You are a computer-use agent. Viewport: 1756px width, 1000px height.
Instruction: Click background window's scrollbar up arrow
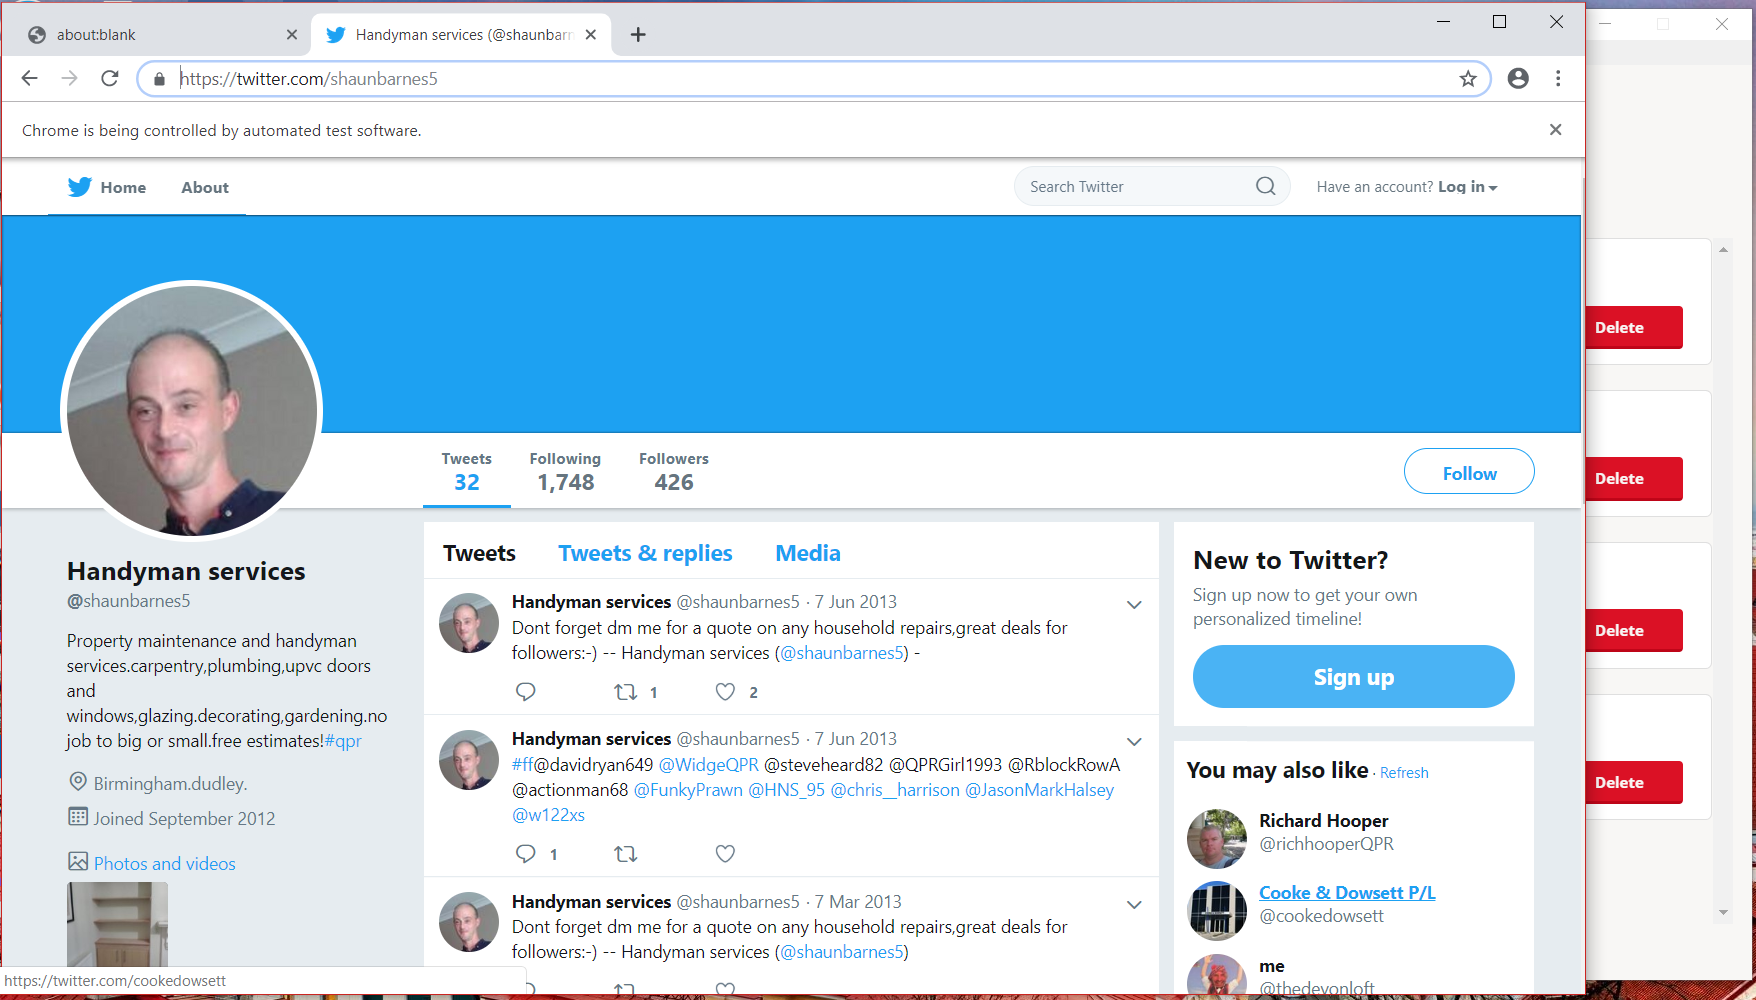click(1723, 249)
